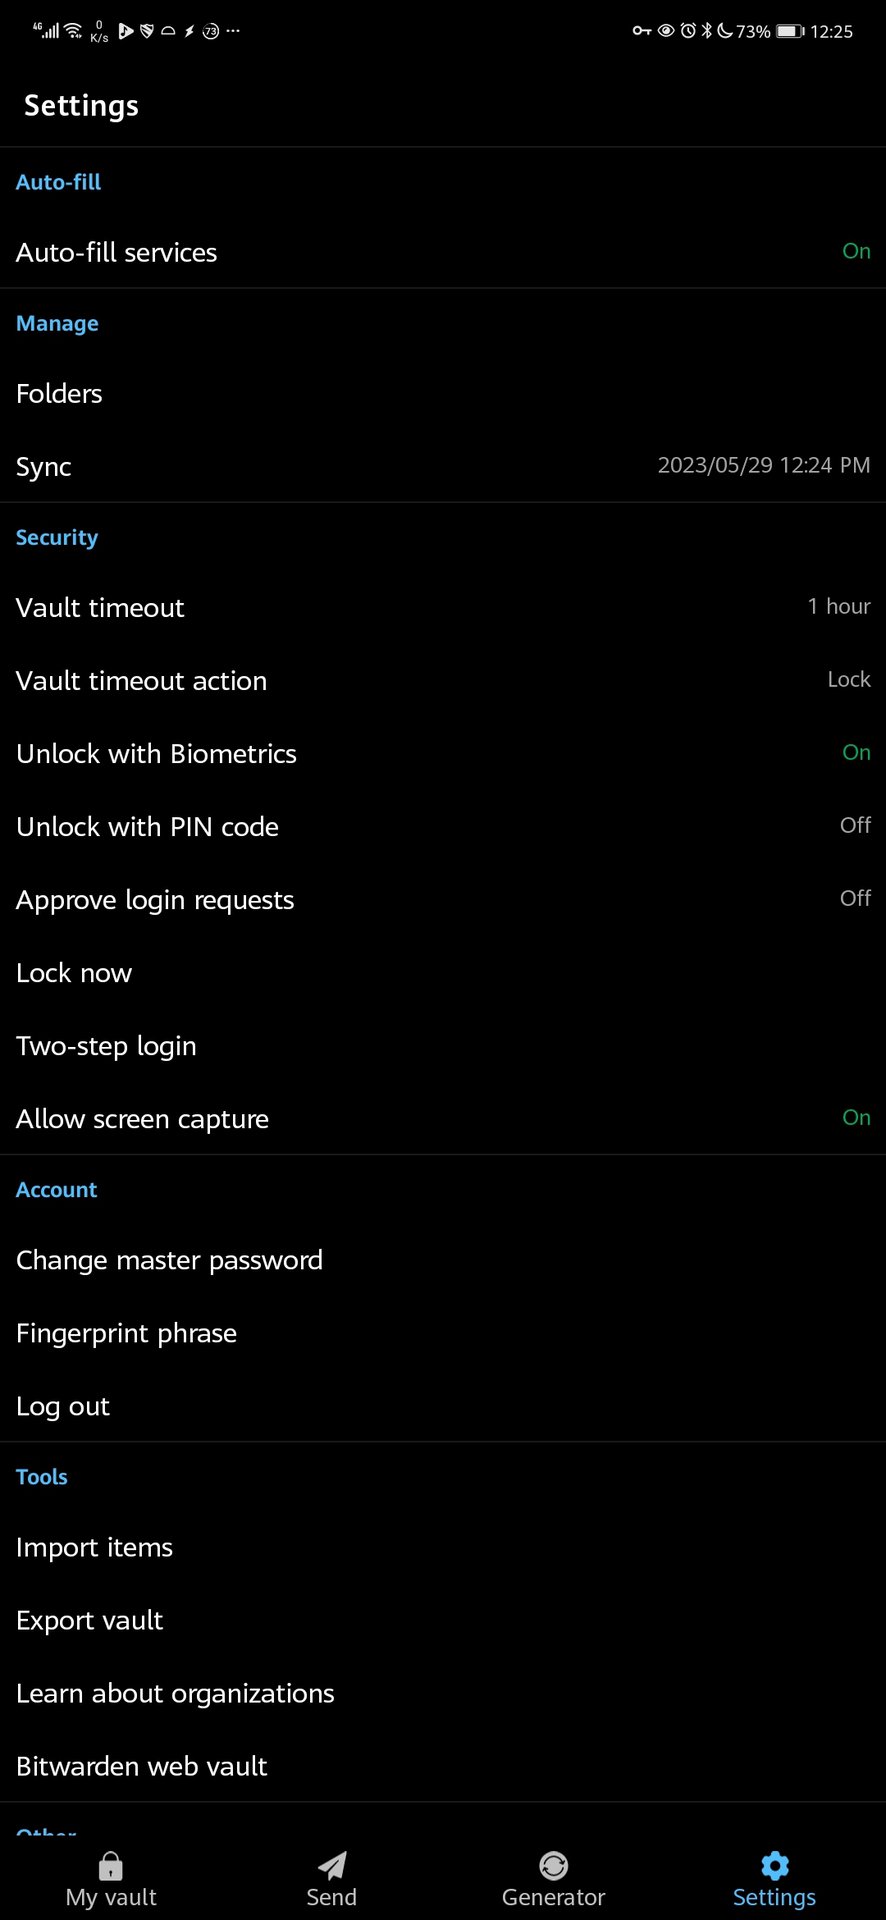Tap the Wi-Fi signal status icon
Viewport: 886px width, 1920px height.
pos(73,31)
